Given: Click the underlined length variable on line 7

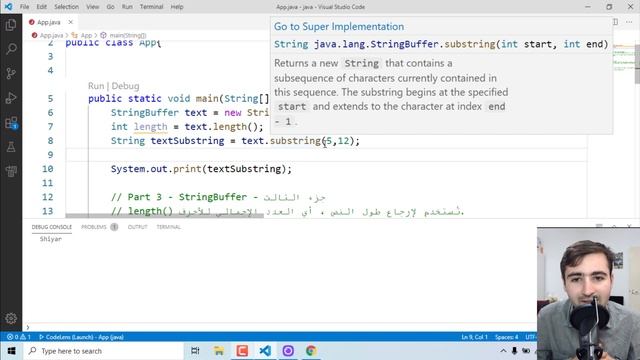Looking at the screenshot, I should point(151,127).
